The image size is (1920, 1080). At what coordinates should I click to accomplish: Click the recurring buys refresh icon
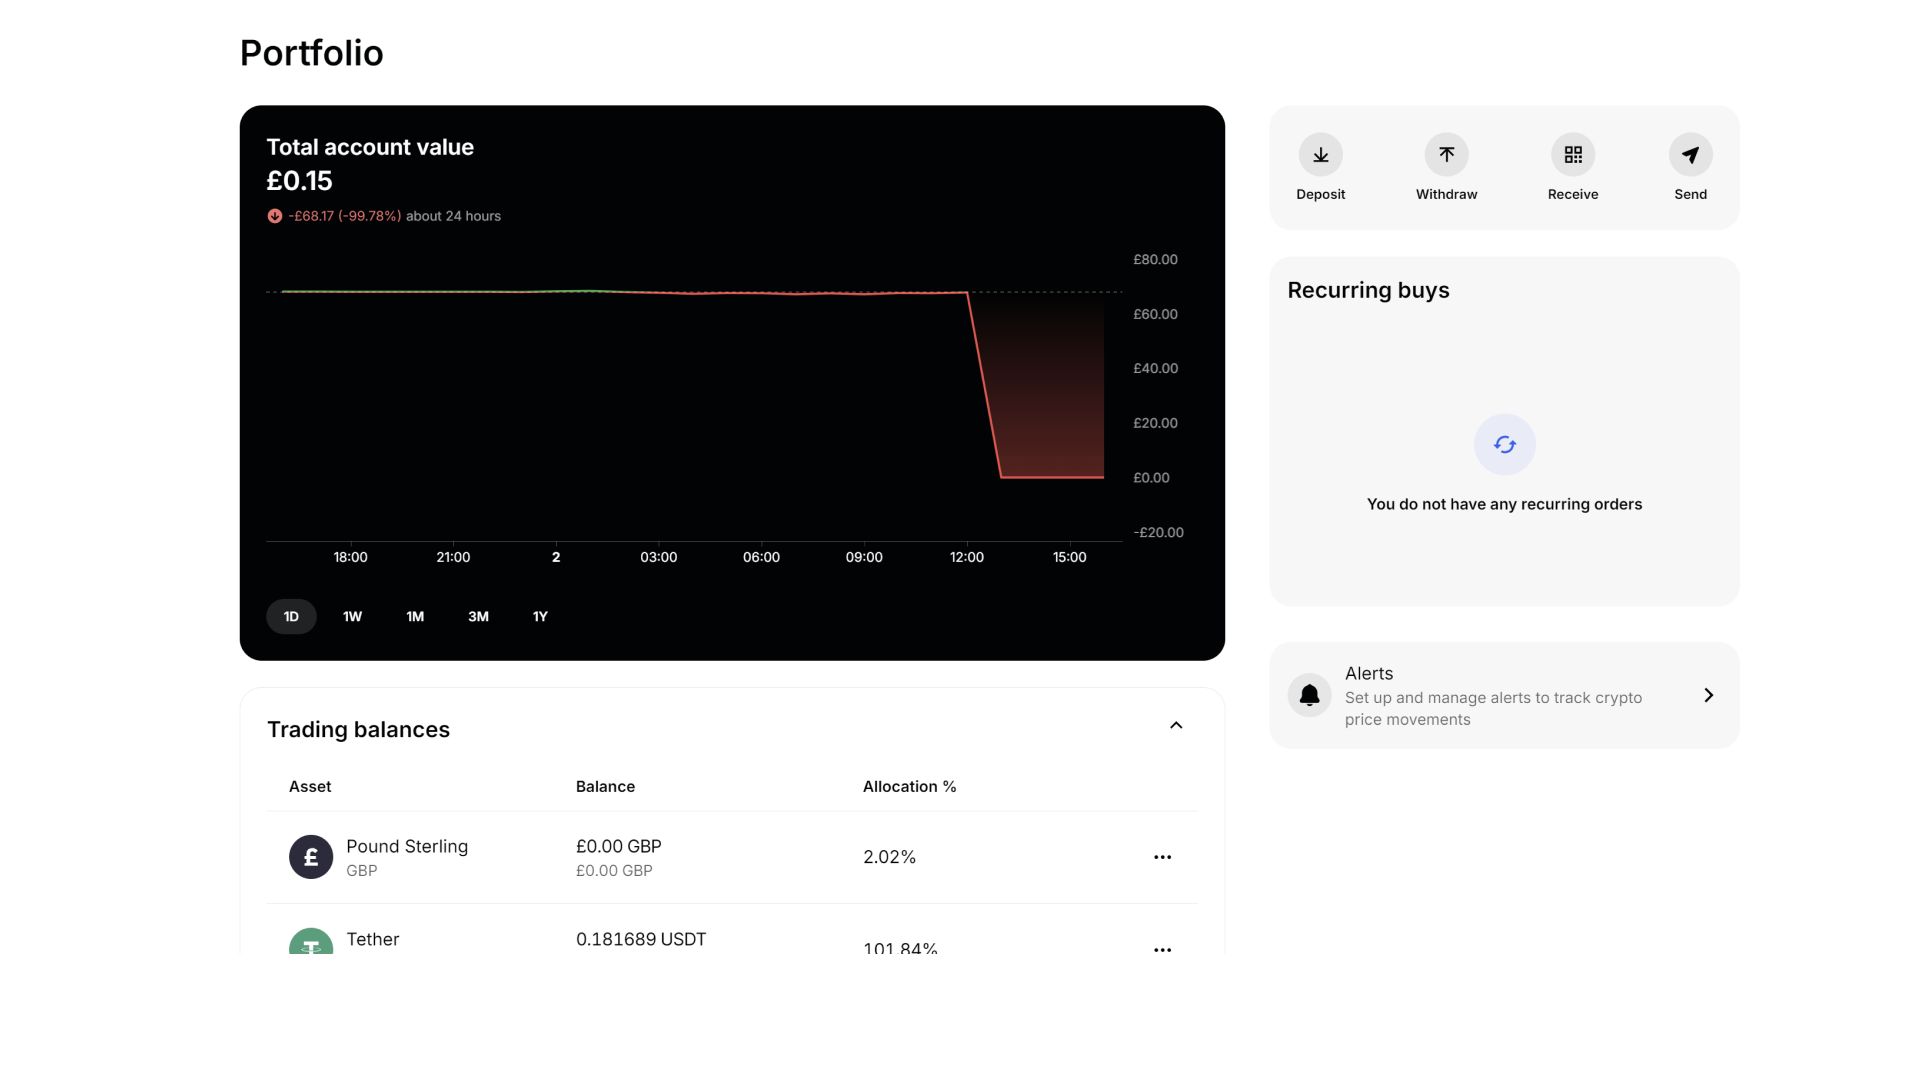[1505, 444]
